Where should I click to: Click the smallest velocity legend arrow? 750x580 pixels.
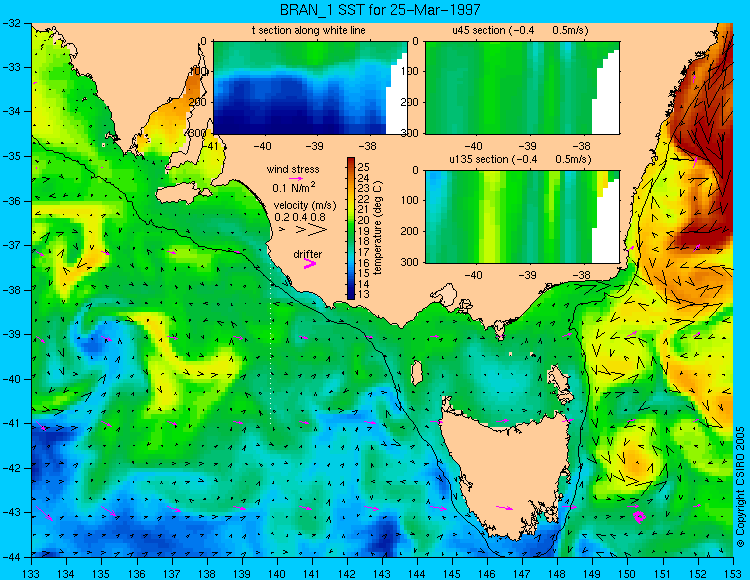click(x=282, y=230)
